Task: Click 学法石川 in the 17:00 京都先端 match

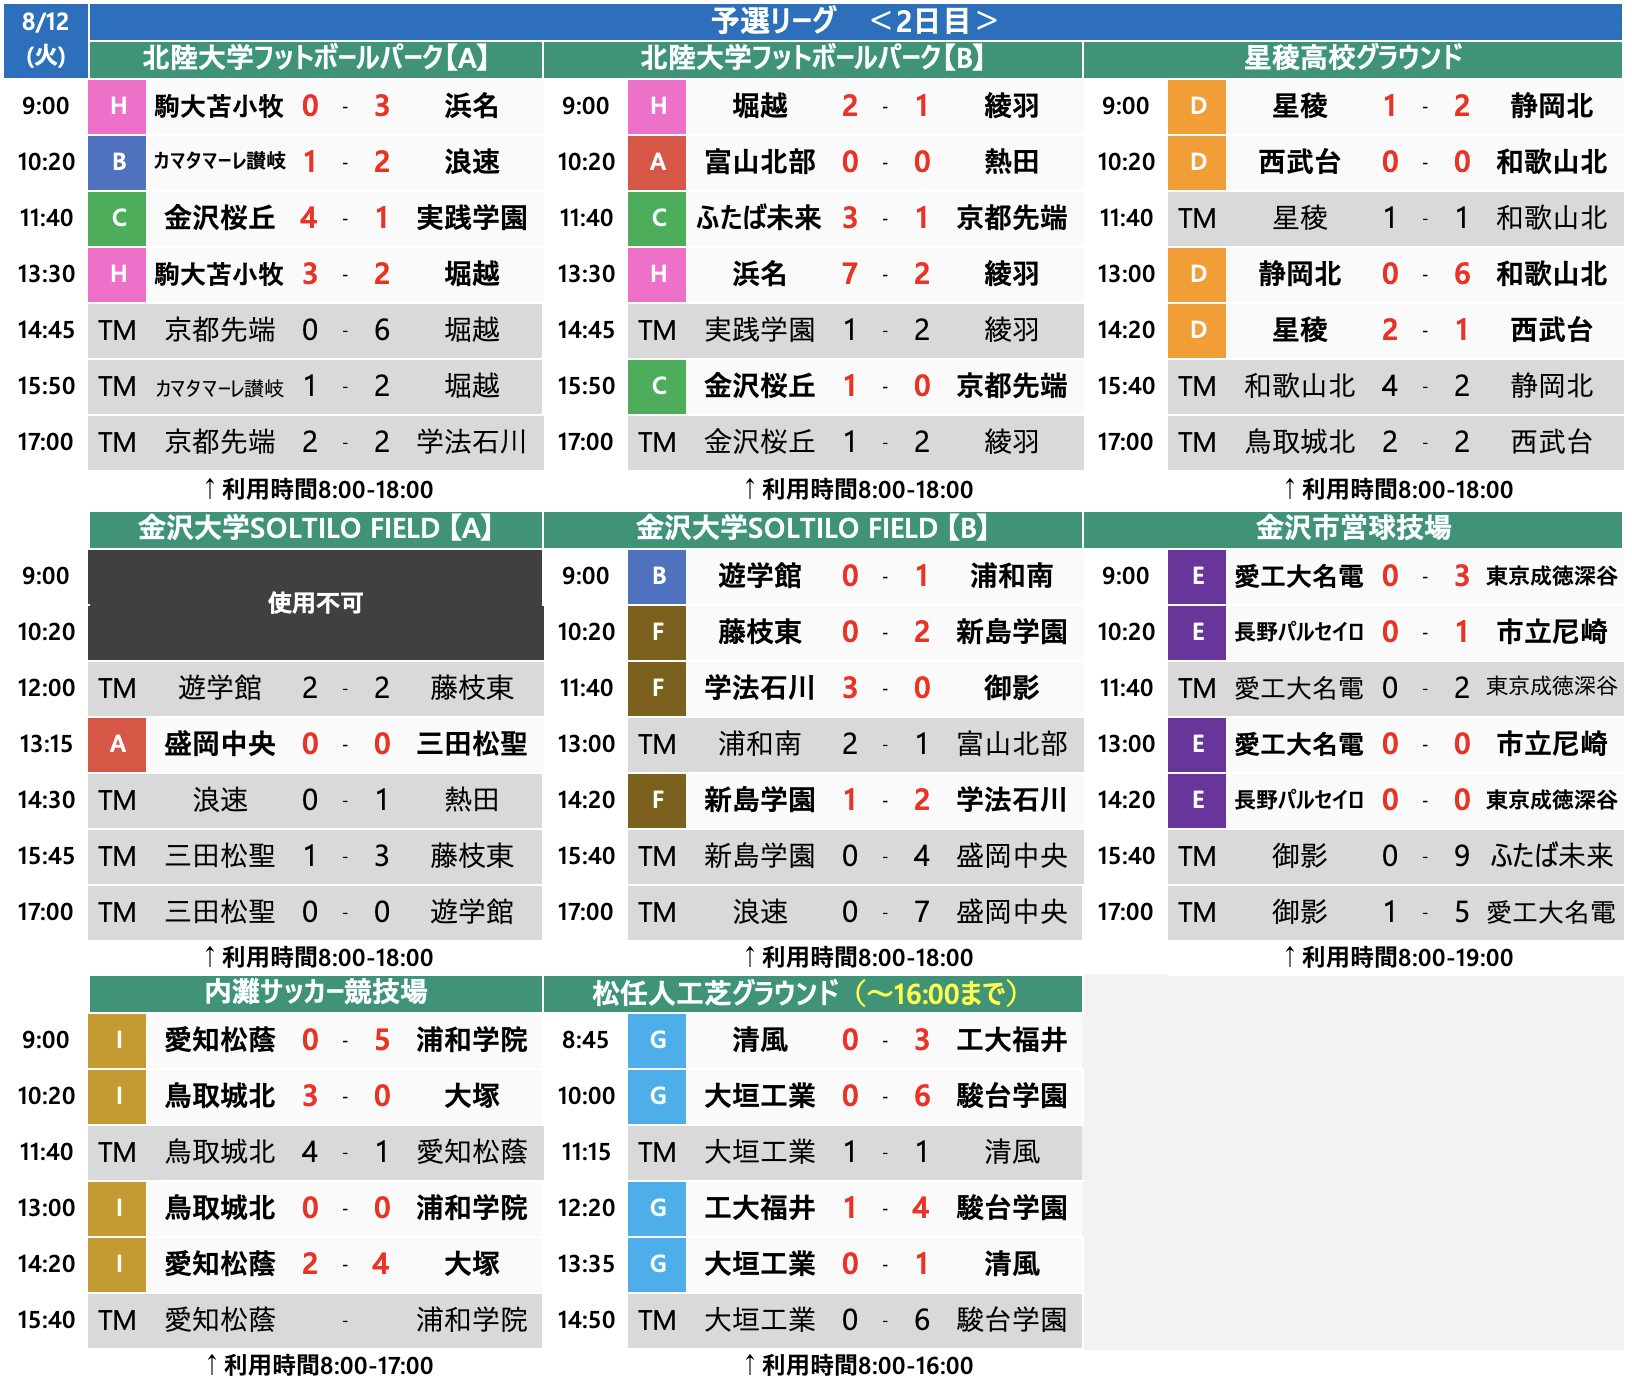Action: [471, 442]
